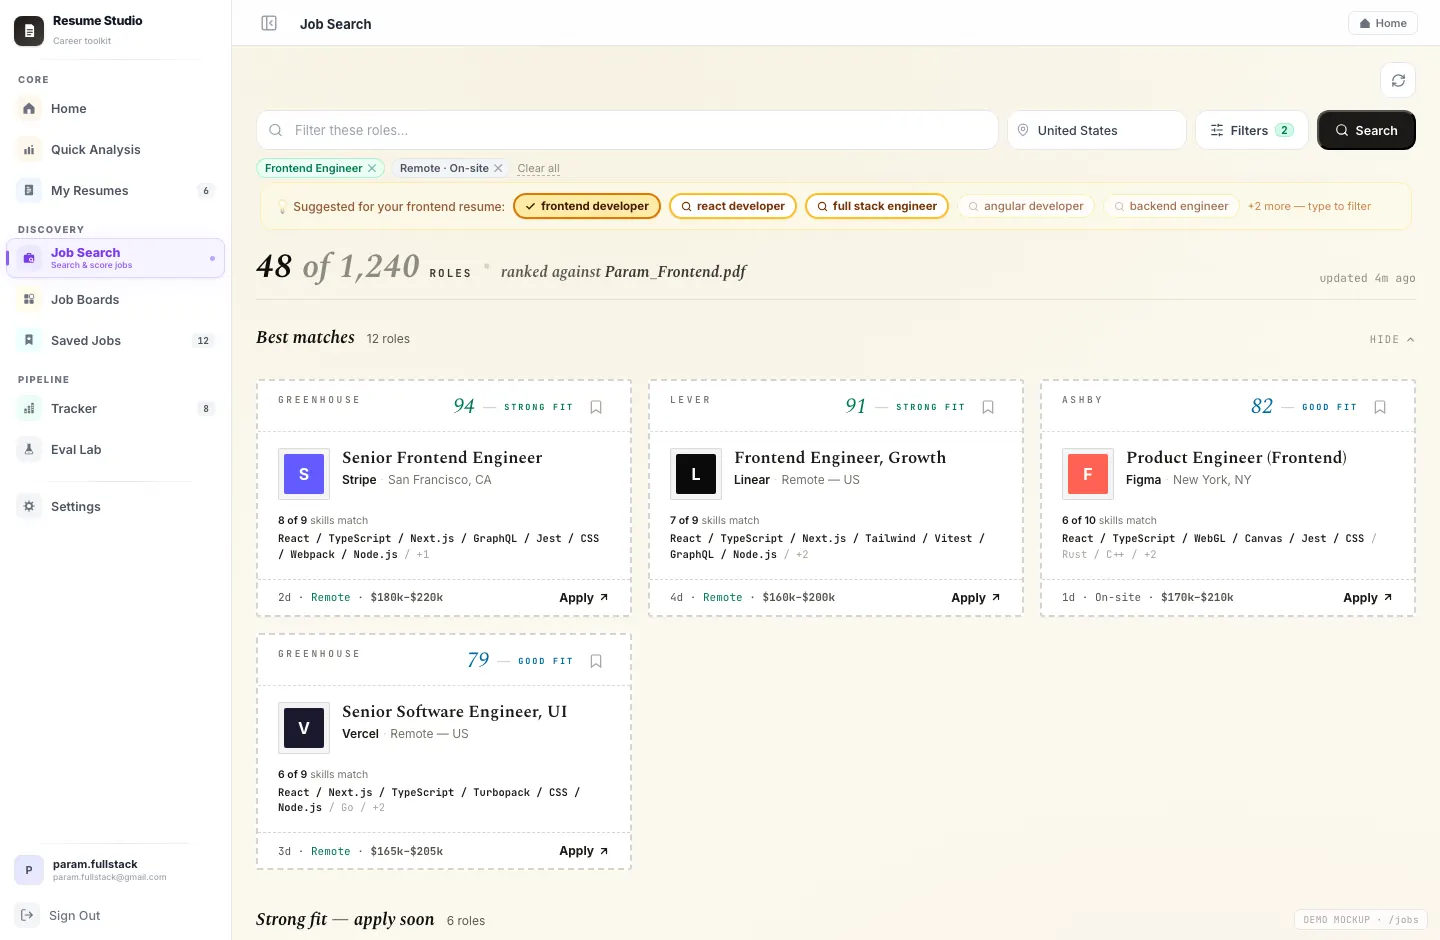Bookmark the Figma Product Engineer job
Screen dimensions: 1440x940
1380,407
